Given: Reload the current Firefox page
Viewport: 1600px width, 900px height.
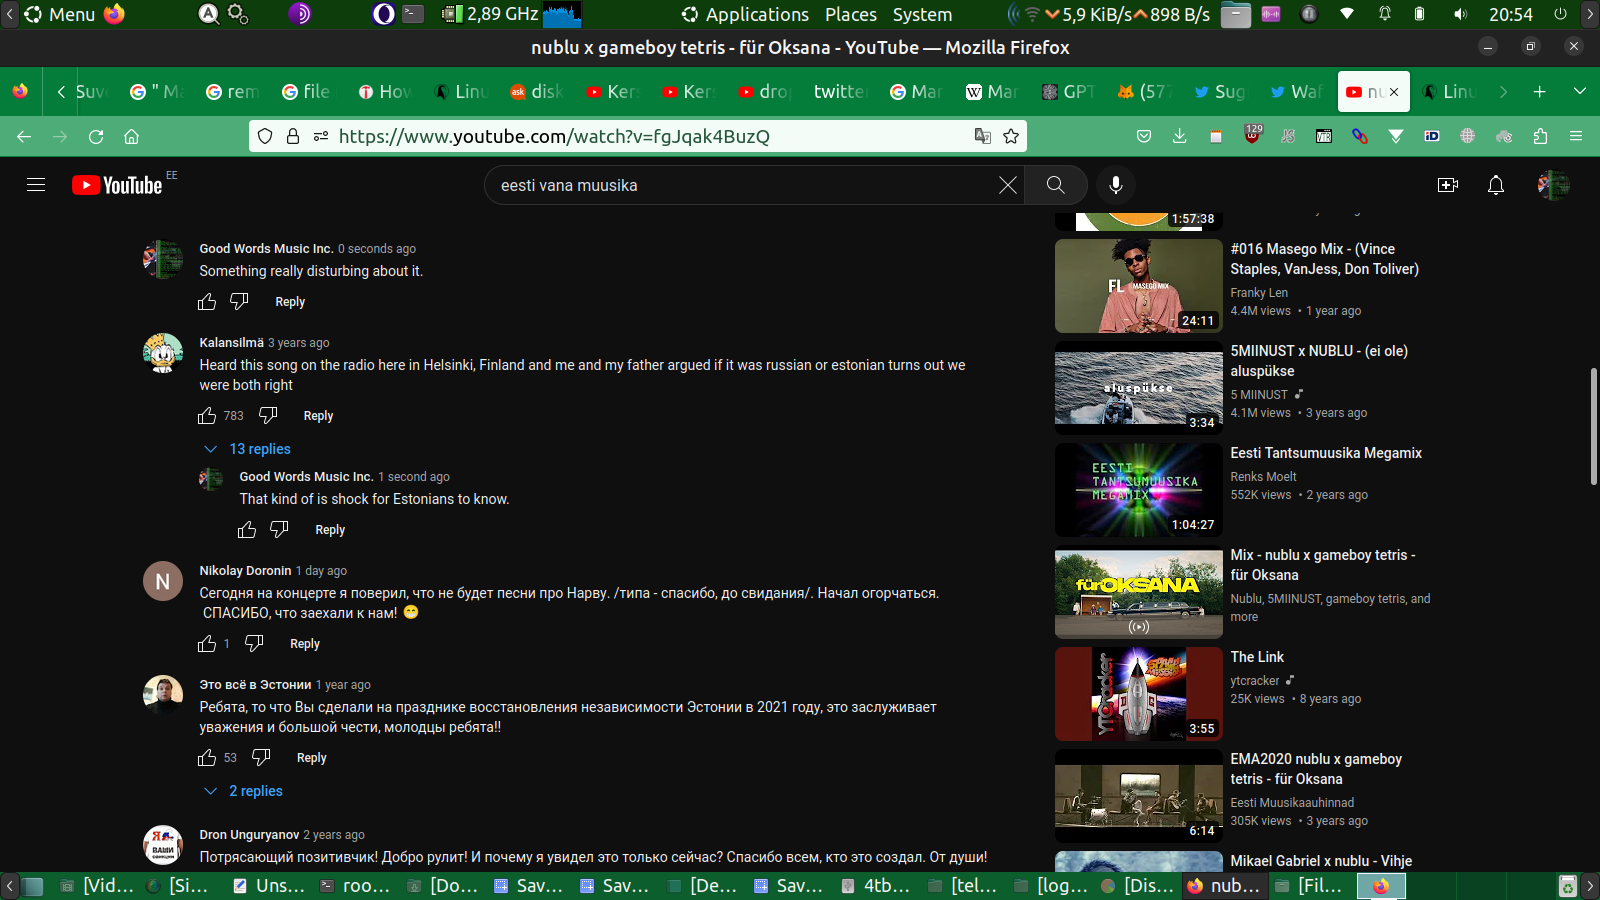Looking at the screenshot, I should [96, 136].
